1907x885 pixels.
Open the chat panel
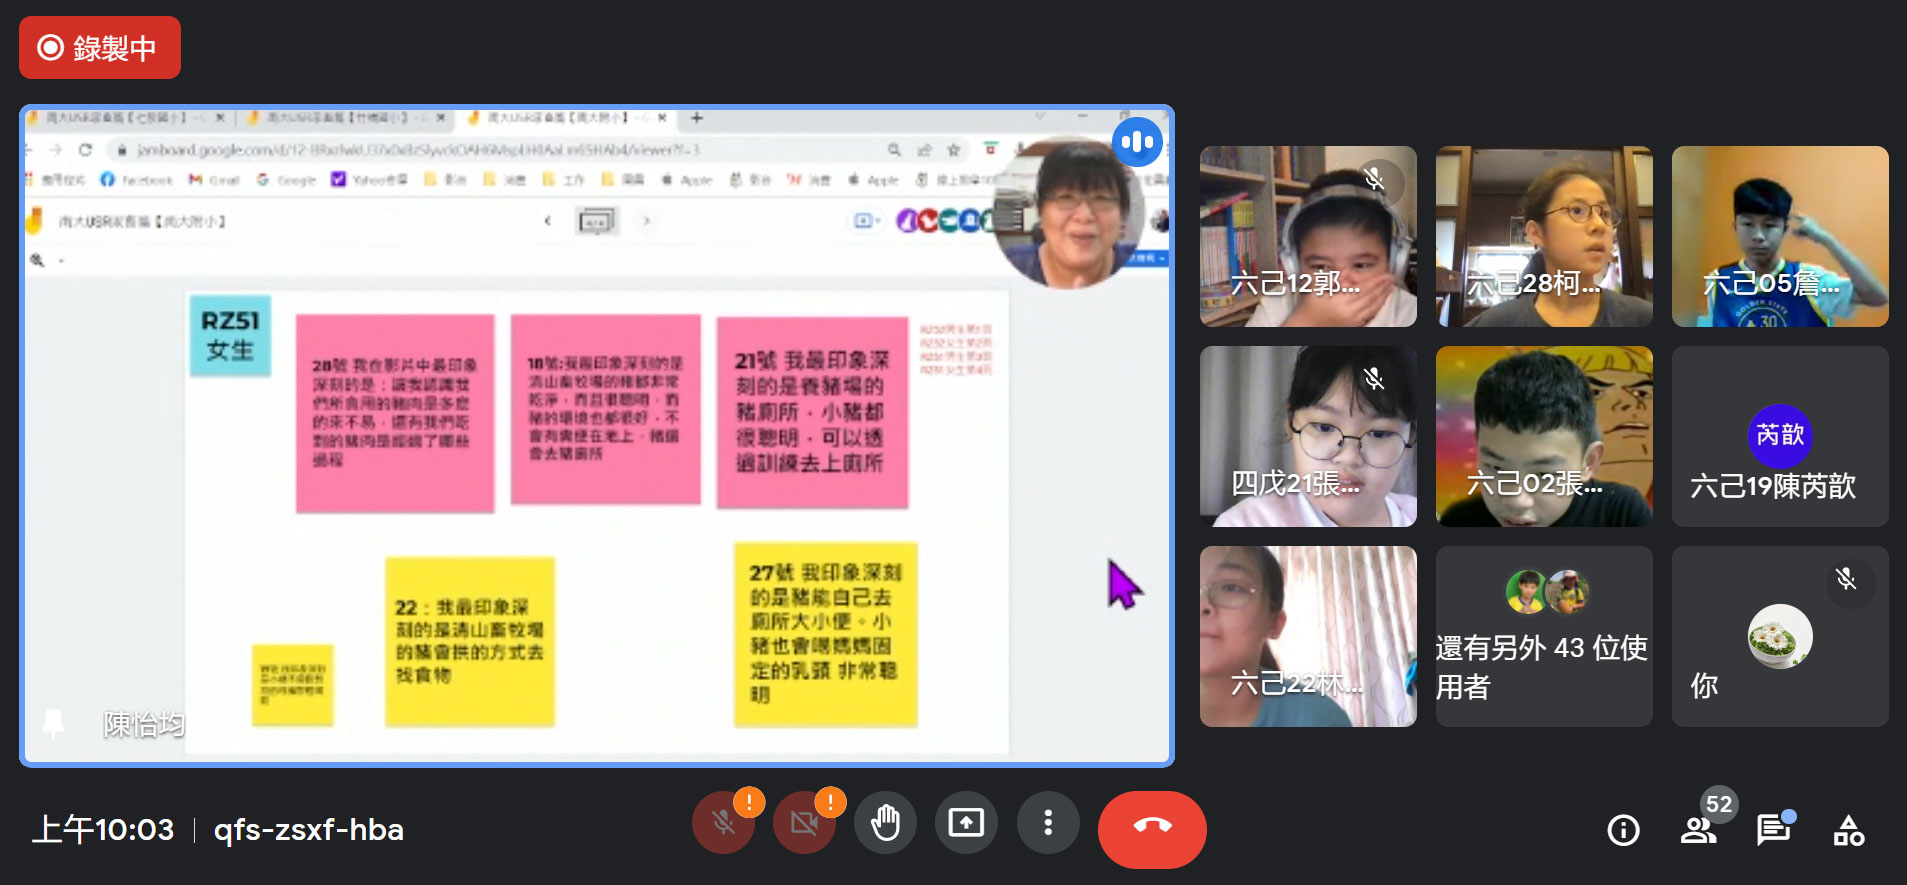(x=1773, y=830)
